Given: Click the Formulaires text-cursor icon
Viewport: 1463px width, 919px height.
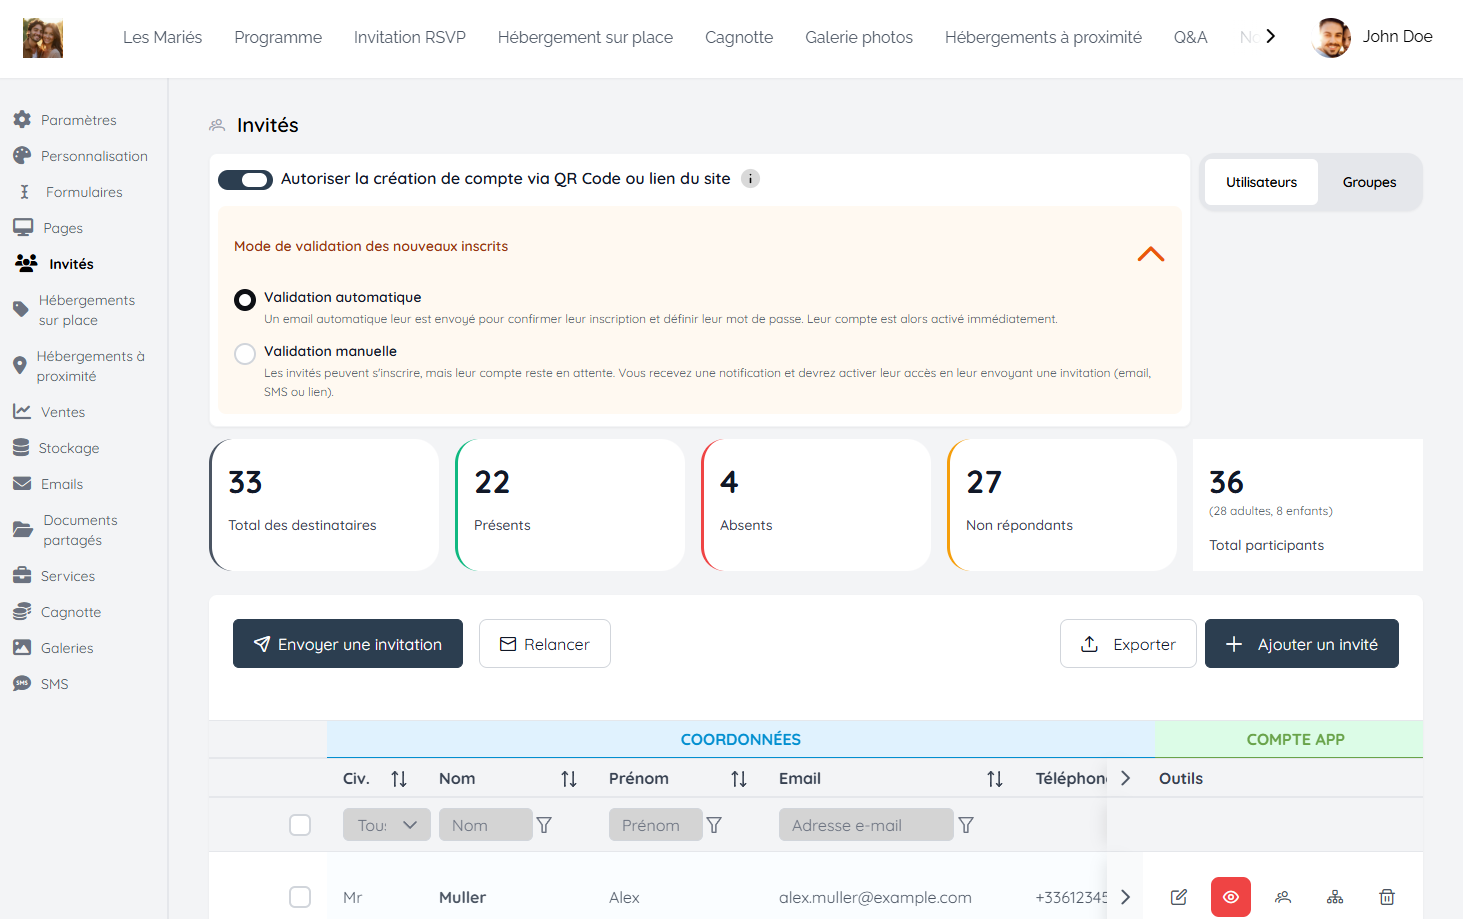Looking at the screenshot, I should [x=24, y=191].
